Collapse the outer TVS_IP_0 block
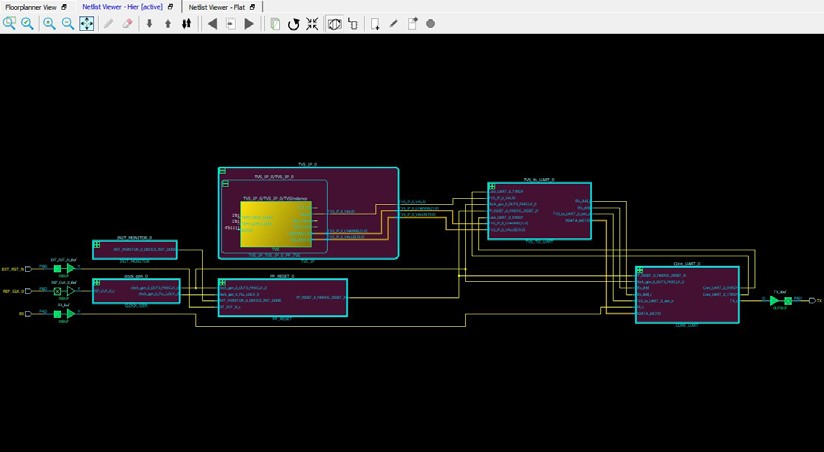824x452 pixels. [223, 172]
